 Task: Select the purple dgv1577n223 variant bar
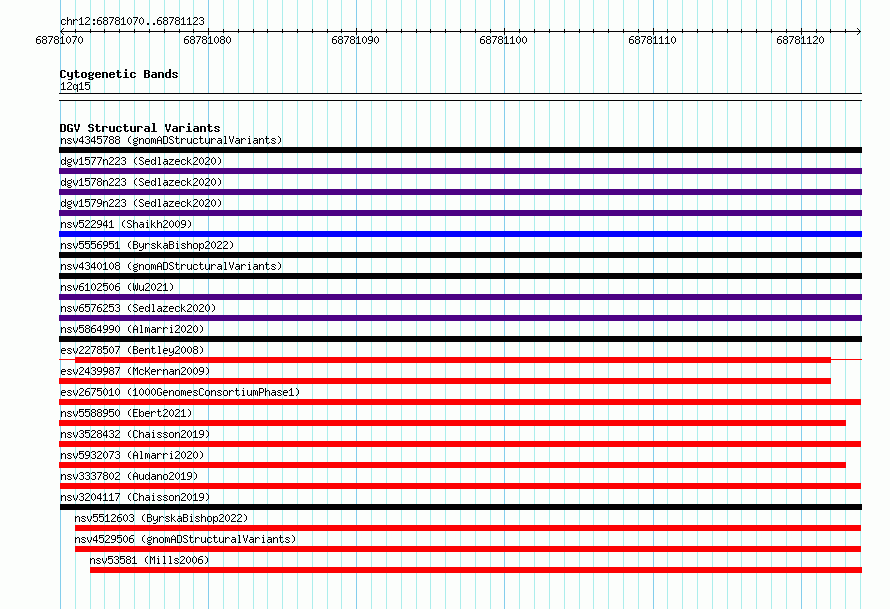(460, 171)
